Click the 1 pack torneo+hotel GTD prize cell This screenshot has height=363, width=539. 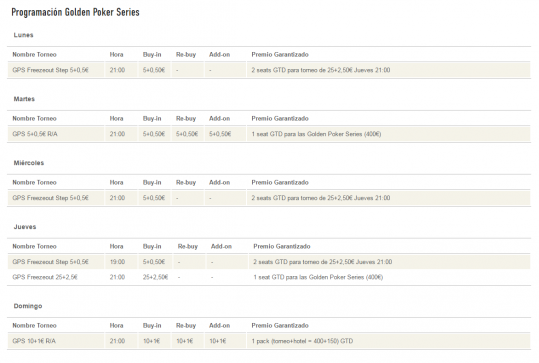tap(302, 341)
